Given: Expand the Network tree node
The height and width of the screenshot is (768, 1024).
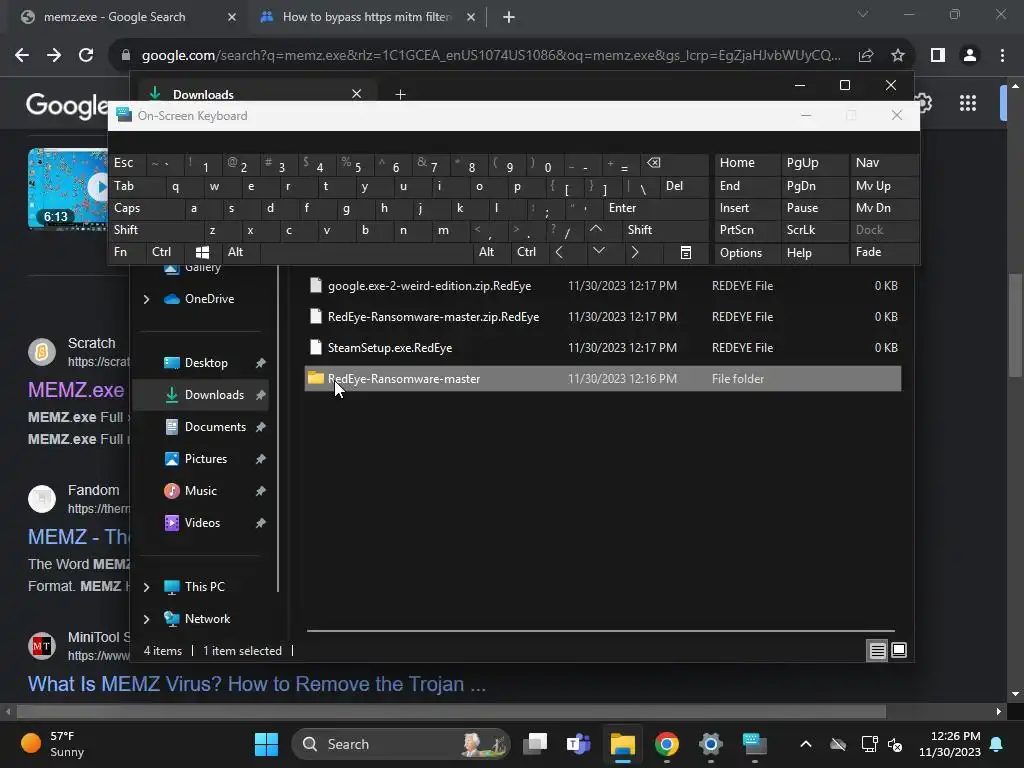Looking at the screenshot, I should click(146, 619).
